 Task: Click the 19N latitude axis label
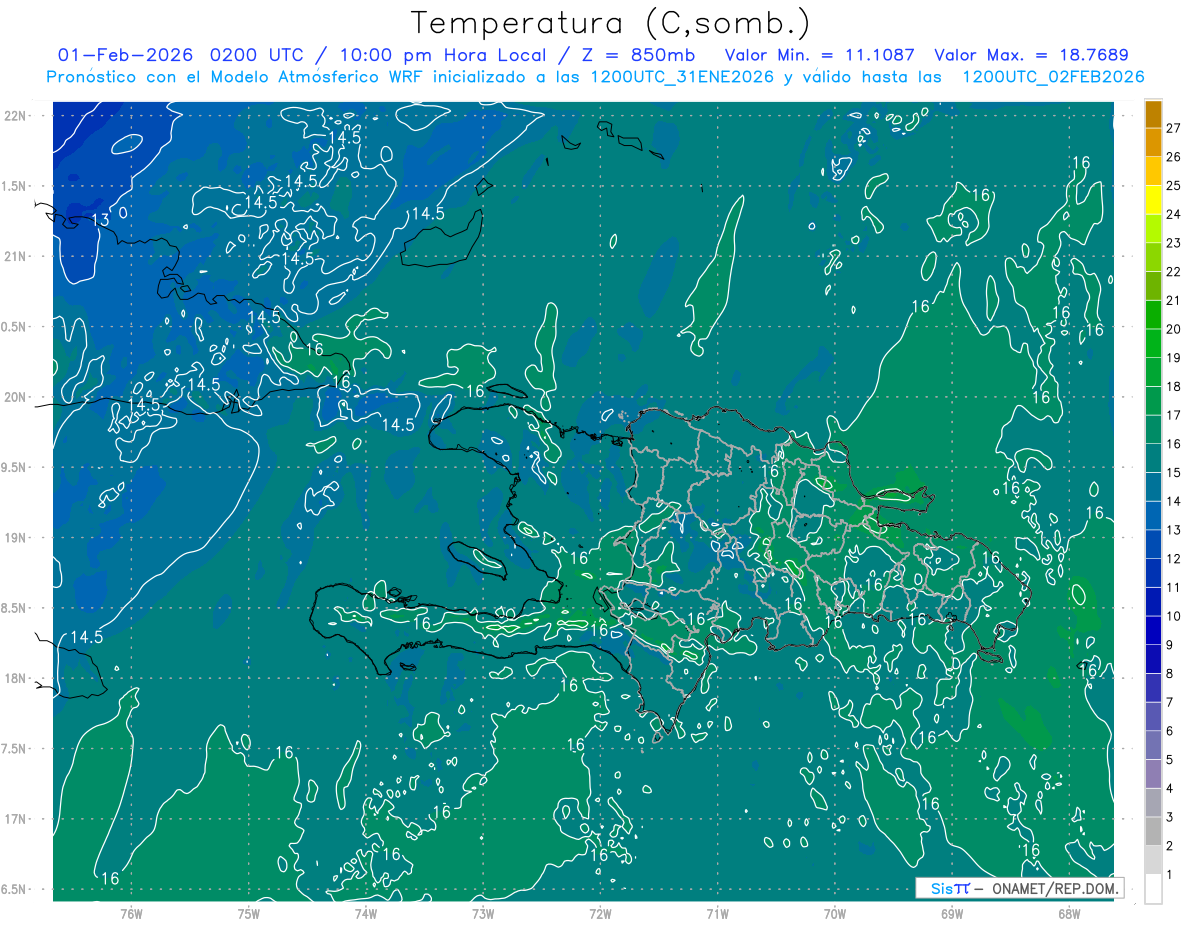[x=14, y=538]
